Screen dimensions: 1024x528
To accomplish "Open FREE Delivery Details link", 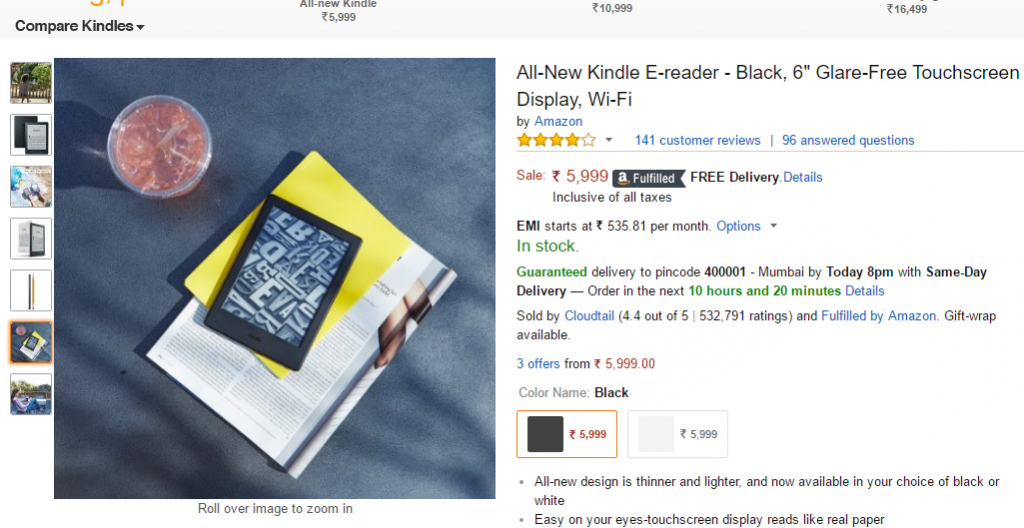I will coord(803,177).
